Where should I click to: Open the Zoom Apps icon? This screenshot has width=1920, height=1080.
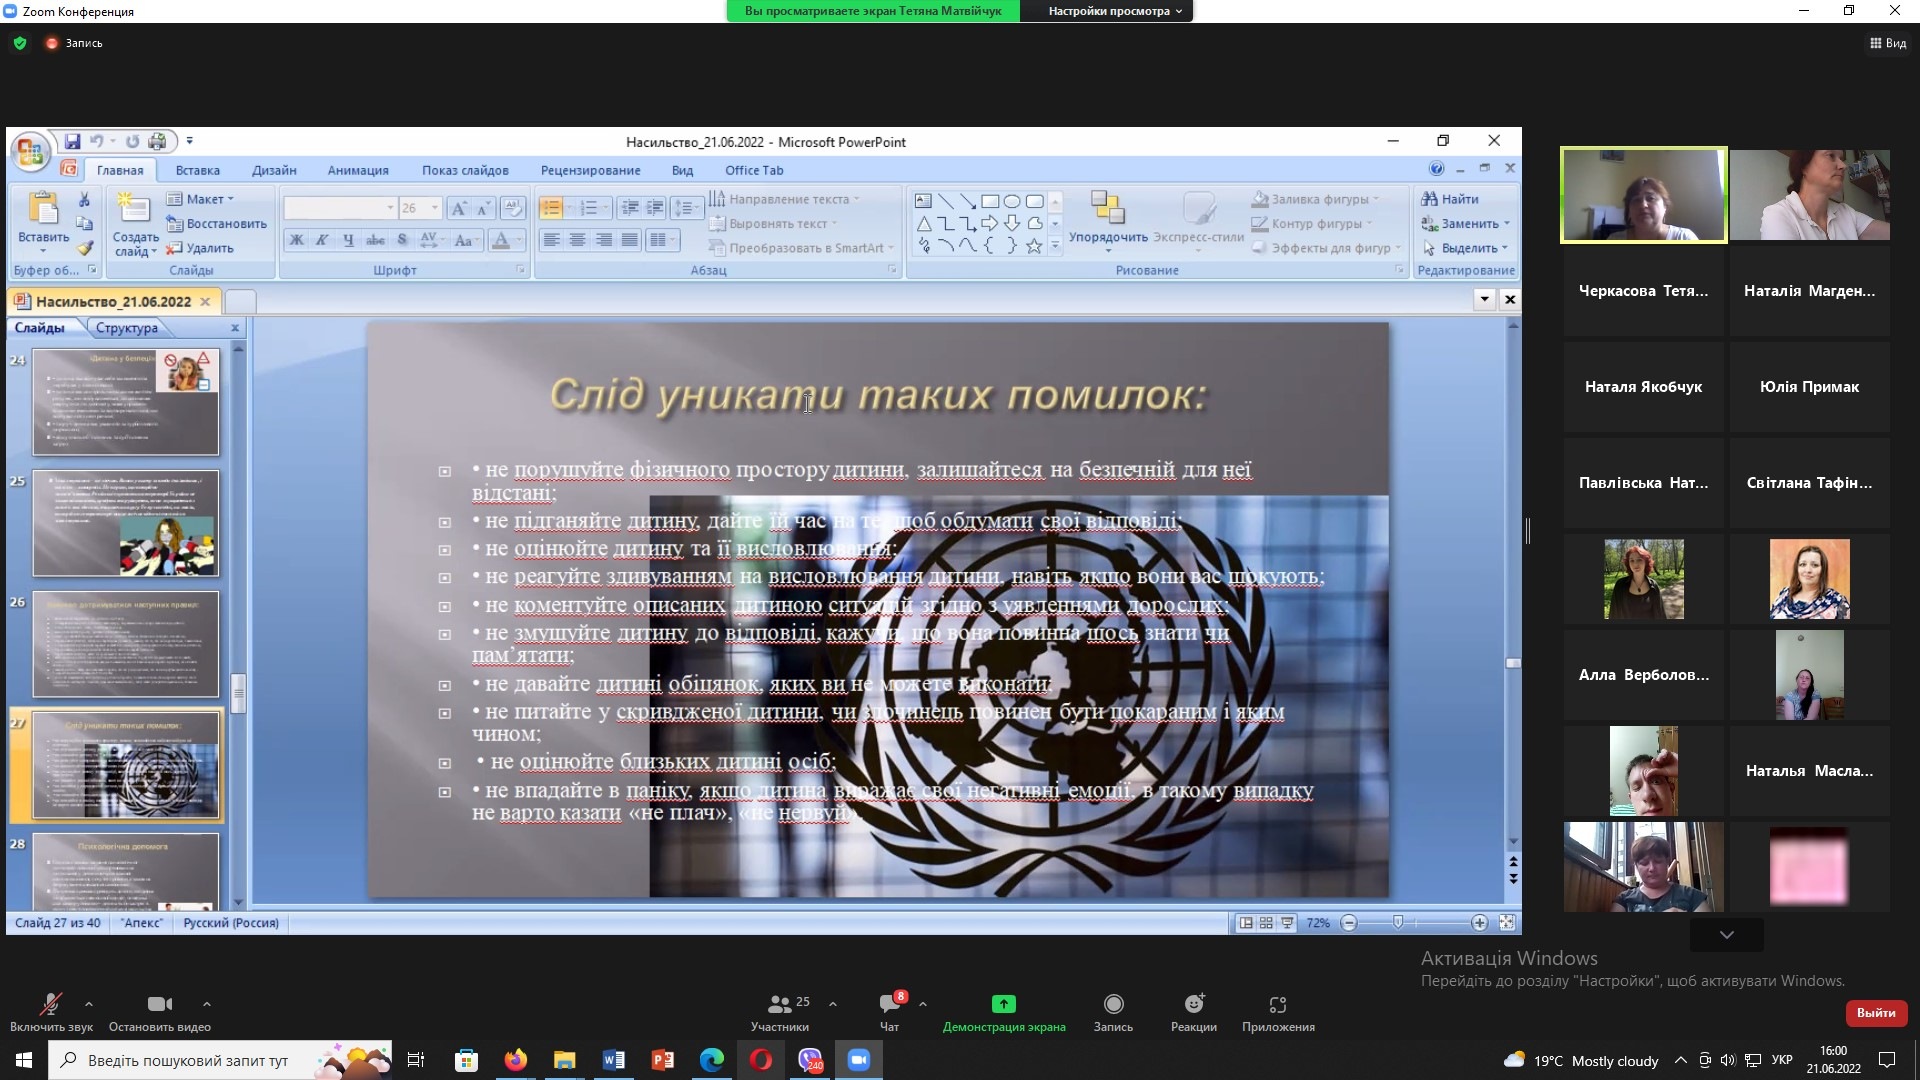click(x=1277, y=1004)
